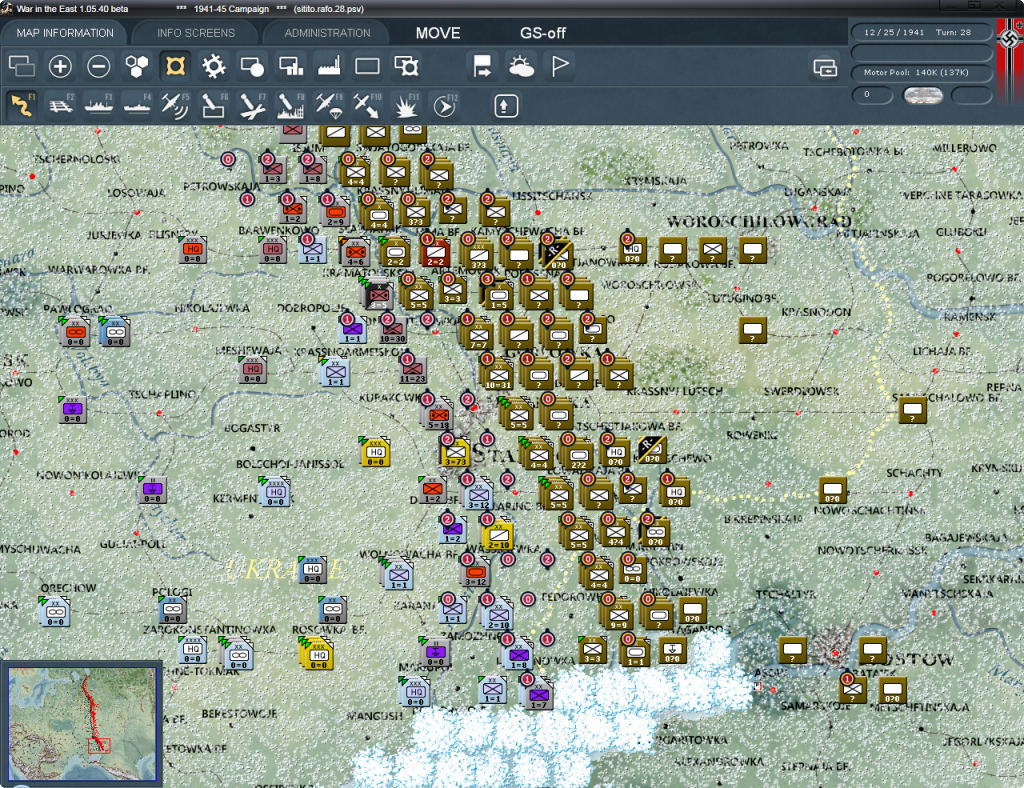Select Air Recon mode (F5) icon
This screenshot has height=788, width=1024.
tap(175, 105)
